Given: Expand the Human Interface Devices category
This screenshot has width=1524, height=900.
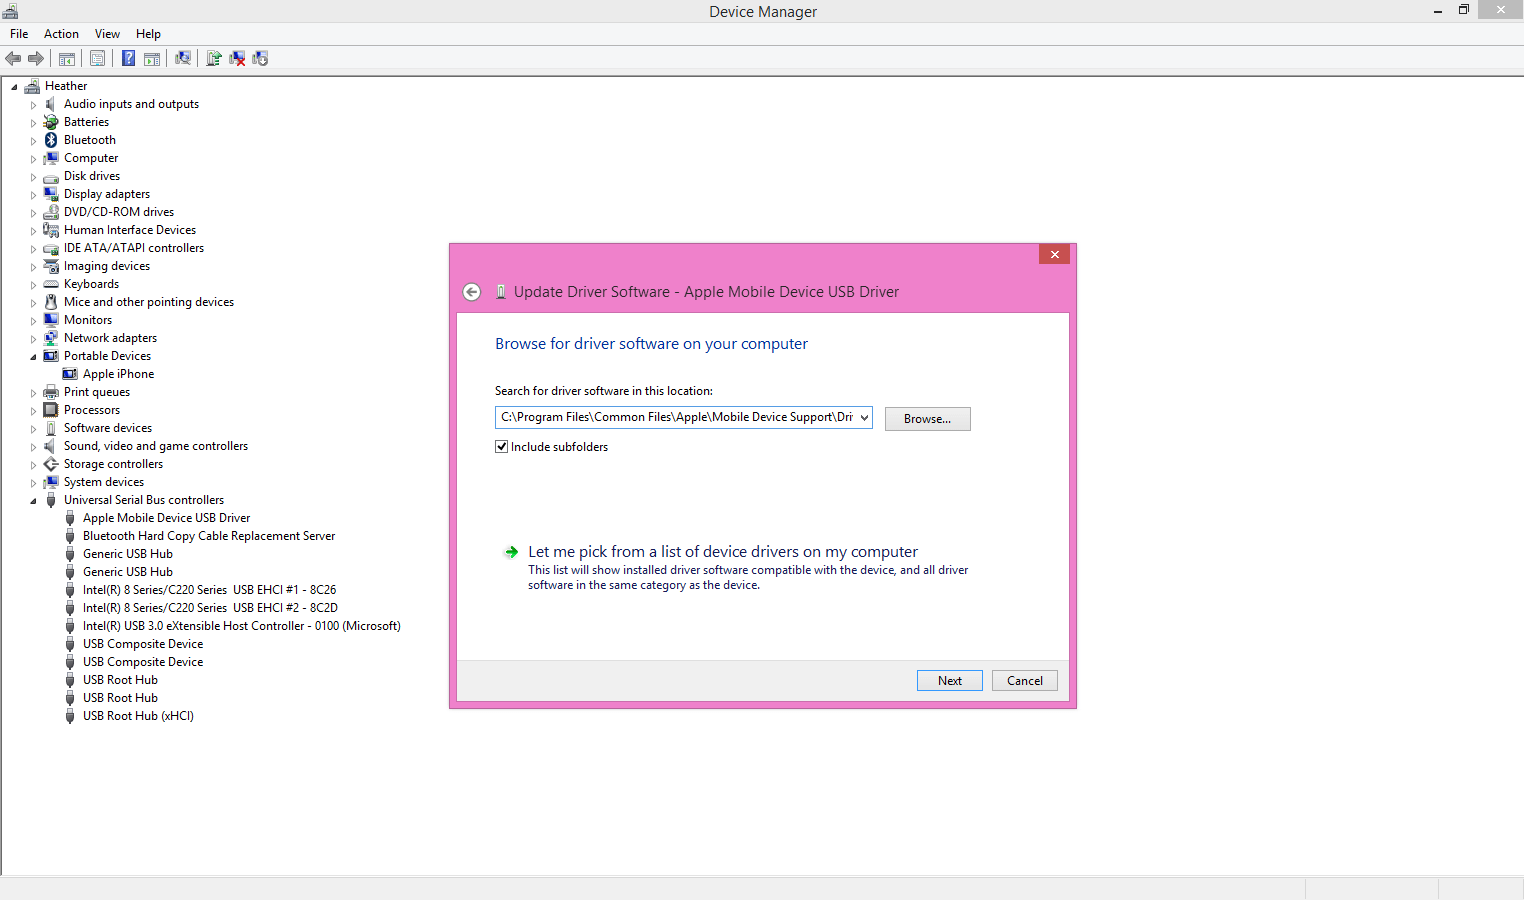Looking at the screenshot, I should tap(33, 231).
